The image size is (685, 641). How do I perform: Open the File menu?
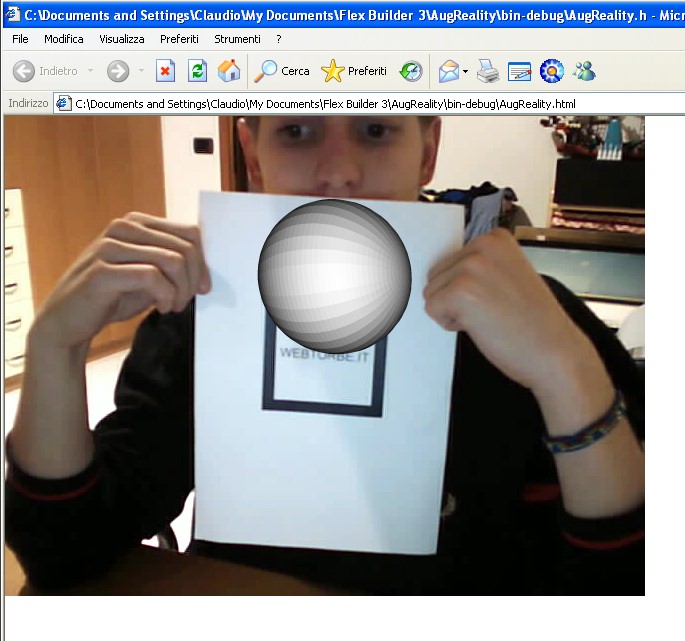[x=20, y=39]
